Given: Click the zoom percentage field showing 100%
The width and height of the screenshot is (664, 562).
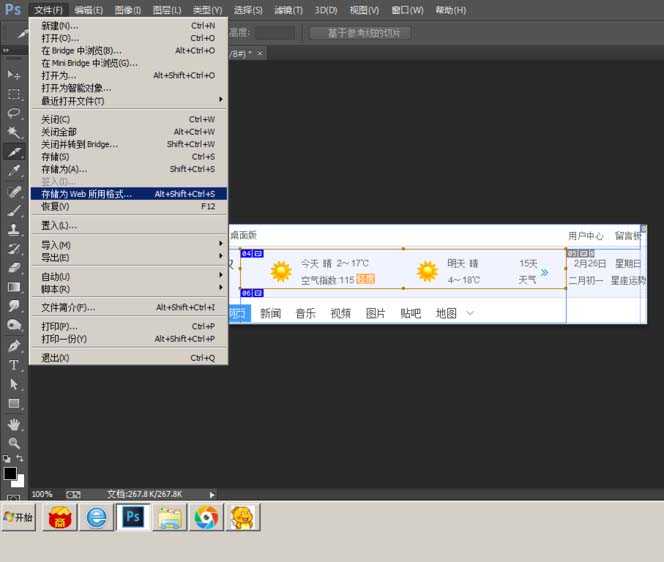Looking at the screenshot, I should [42, 494].
